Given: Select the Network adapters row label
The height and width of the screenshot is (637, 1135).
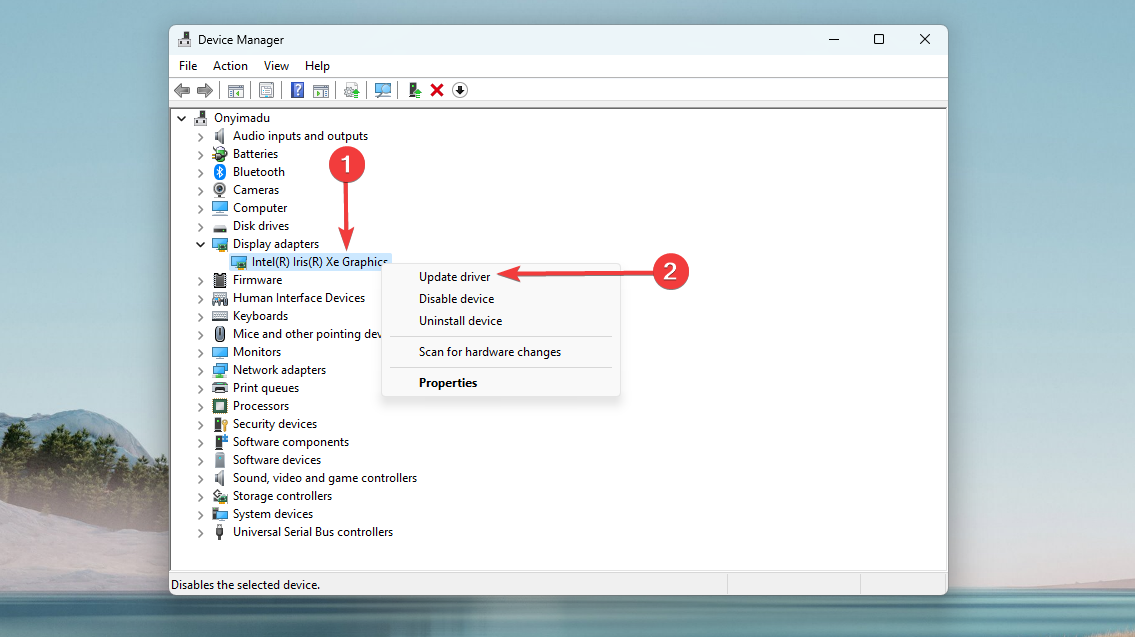Looking at the screenshot, I should point(279,370).
